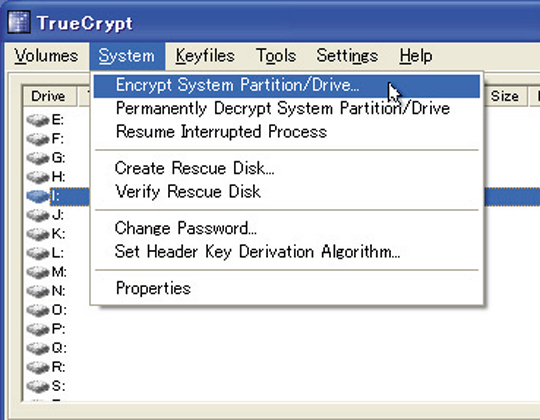Click the Size column header
540x420 pixels.
click(x=505, y=96)
